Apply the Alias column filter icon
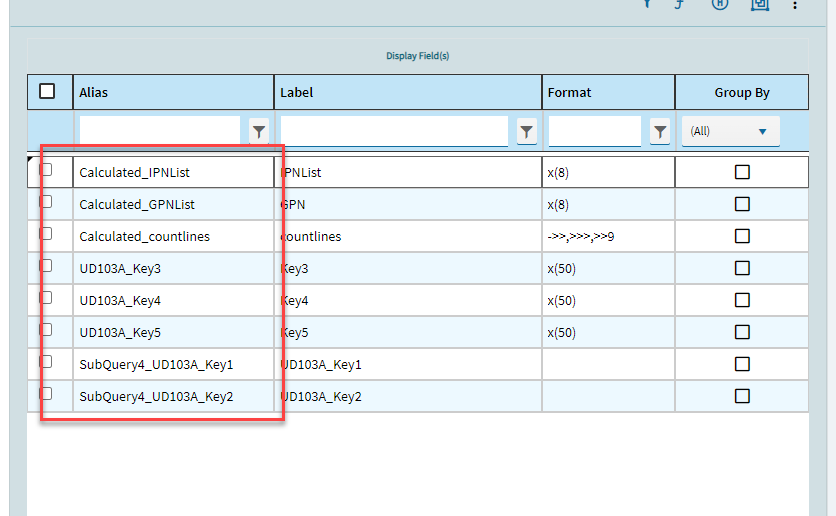The width and height of the screenshot is (836, 516). click(x=259, y=131)
